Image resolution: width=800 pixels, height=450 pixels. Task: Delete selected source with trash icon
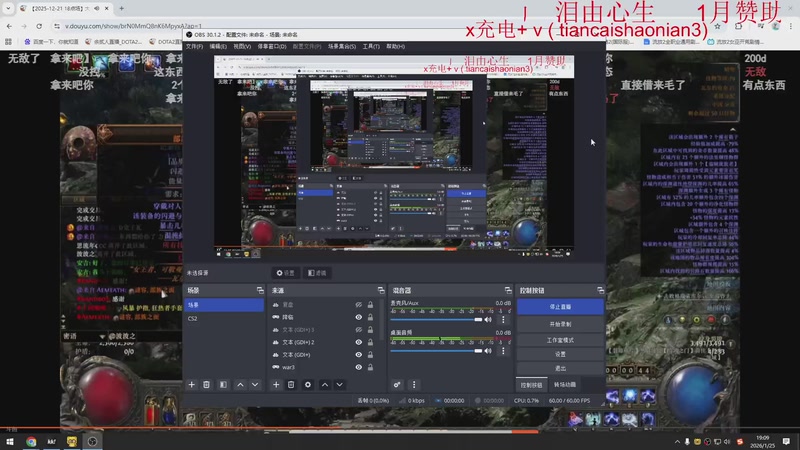(291, 385)
